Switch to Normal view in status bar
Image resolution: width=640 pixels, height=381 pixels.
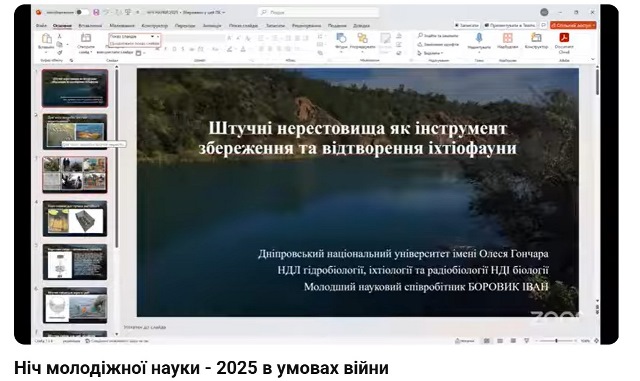point(487,341)
